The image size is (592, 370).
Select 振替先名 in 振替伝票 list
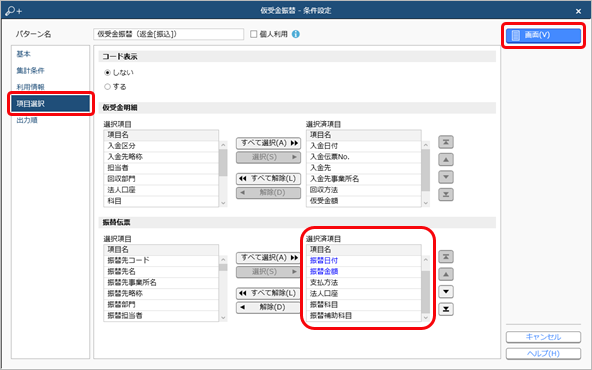tap(161, 271)
